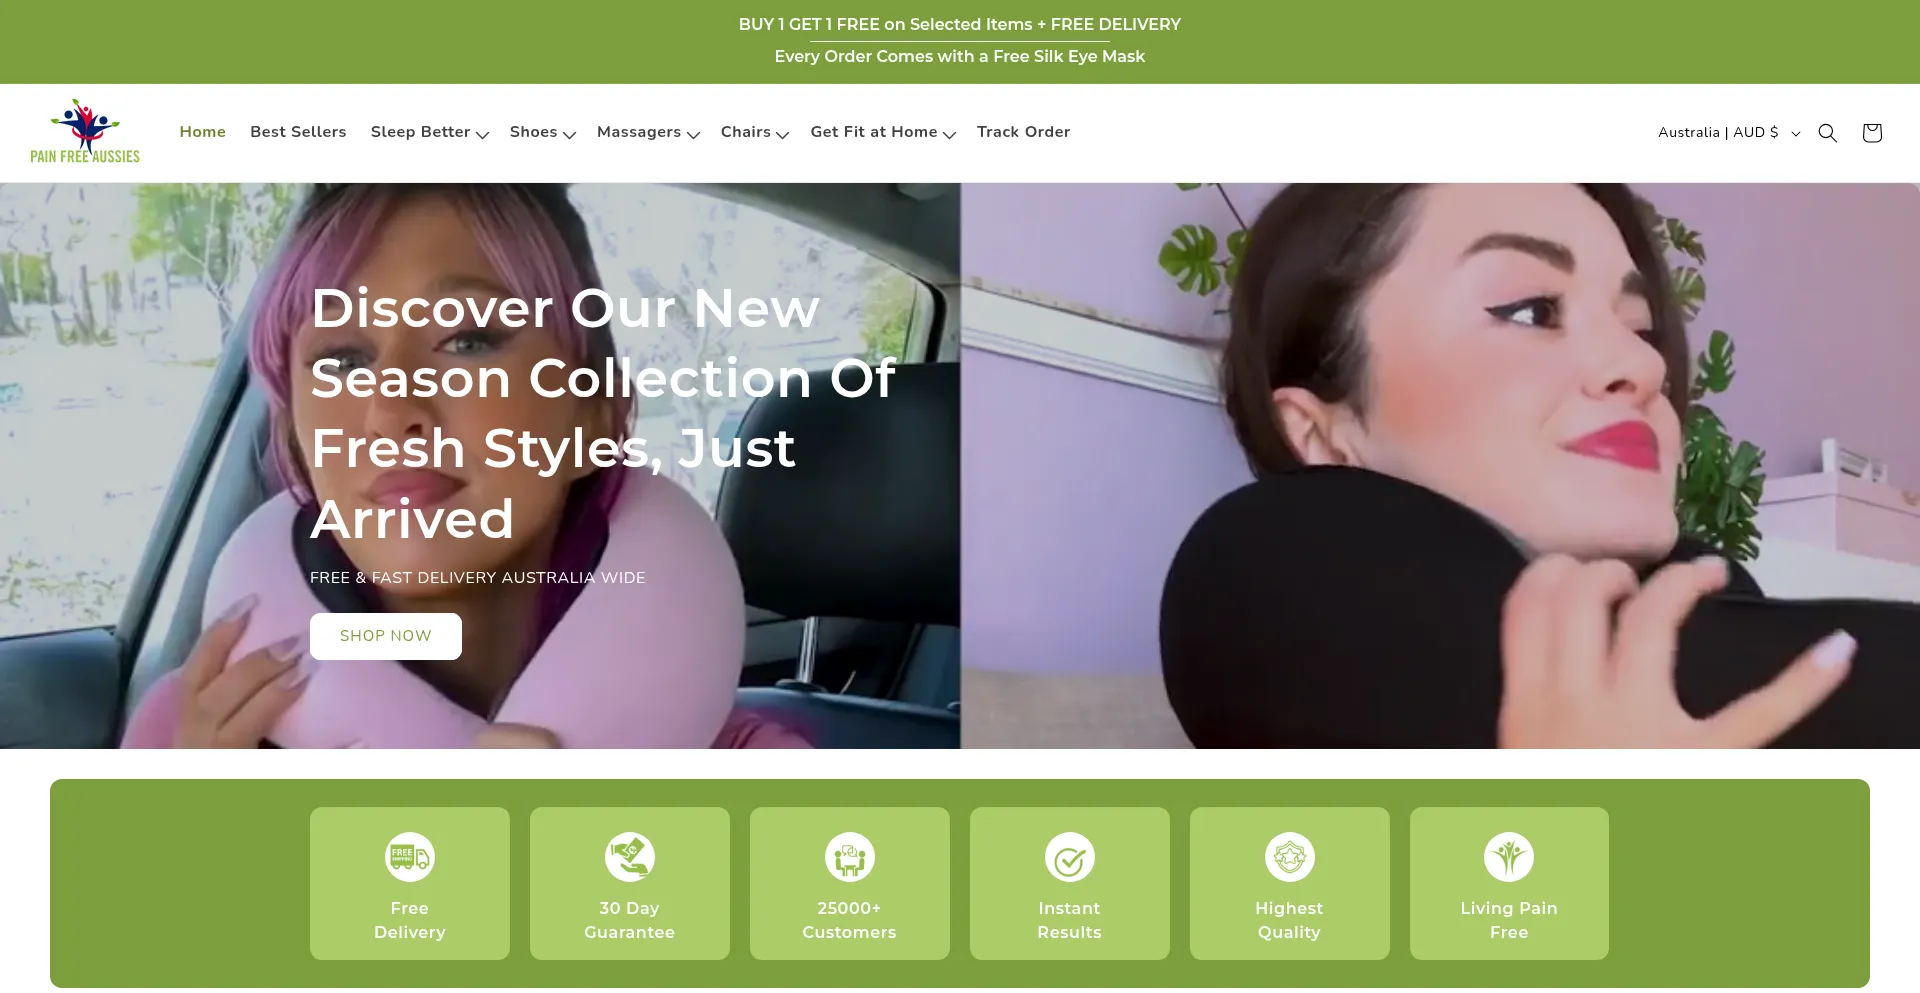The width and height of the screenshot is (1920, 993).
Task: Click the Instant Results checkmark icon
Action: (x=1069, y=857)
